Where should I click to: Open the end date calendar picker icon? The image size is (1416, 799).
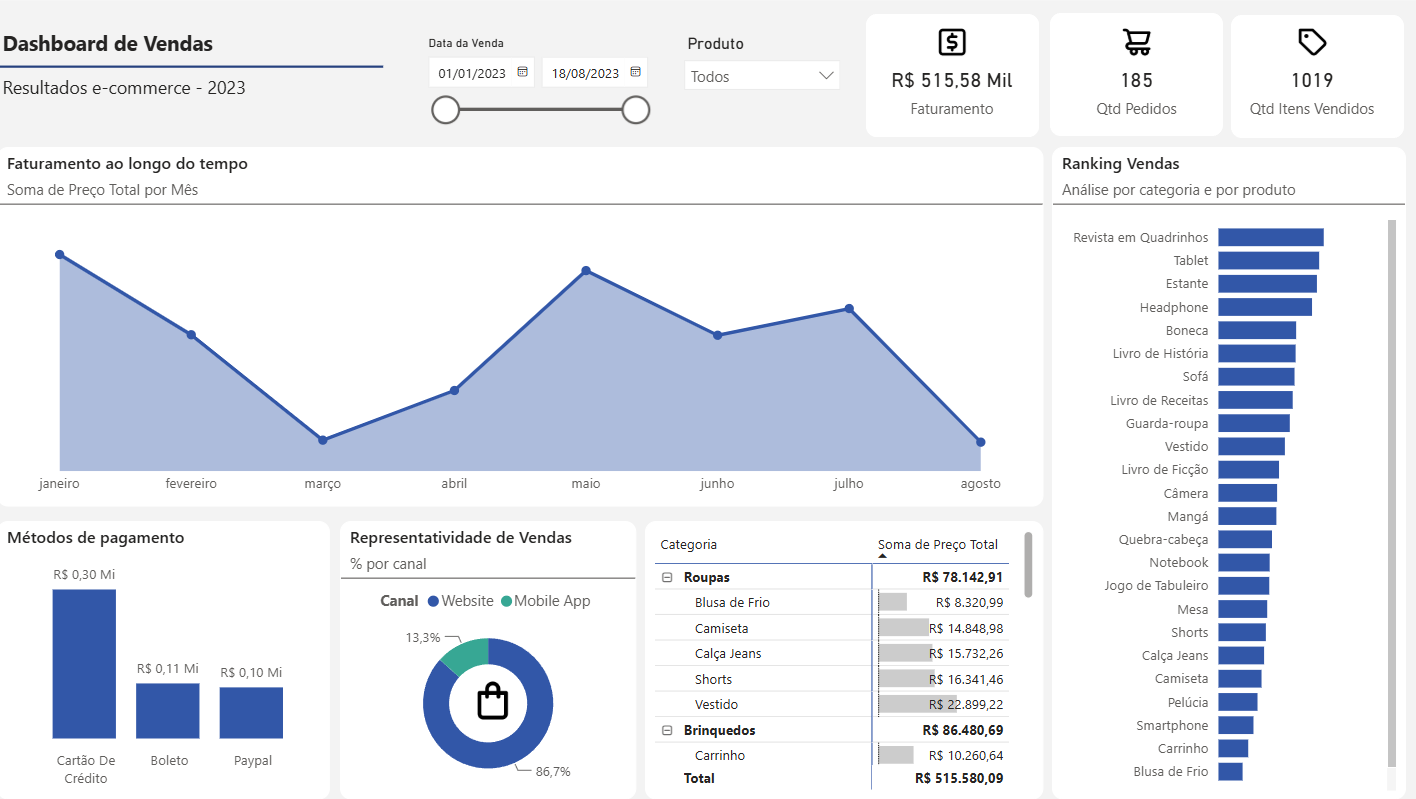[635, 72]
